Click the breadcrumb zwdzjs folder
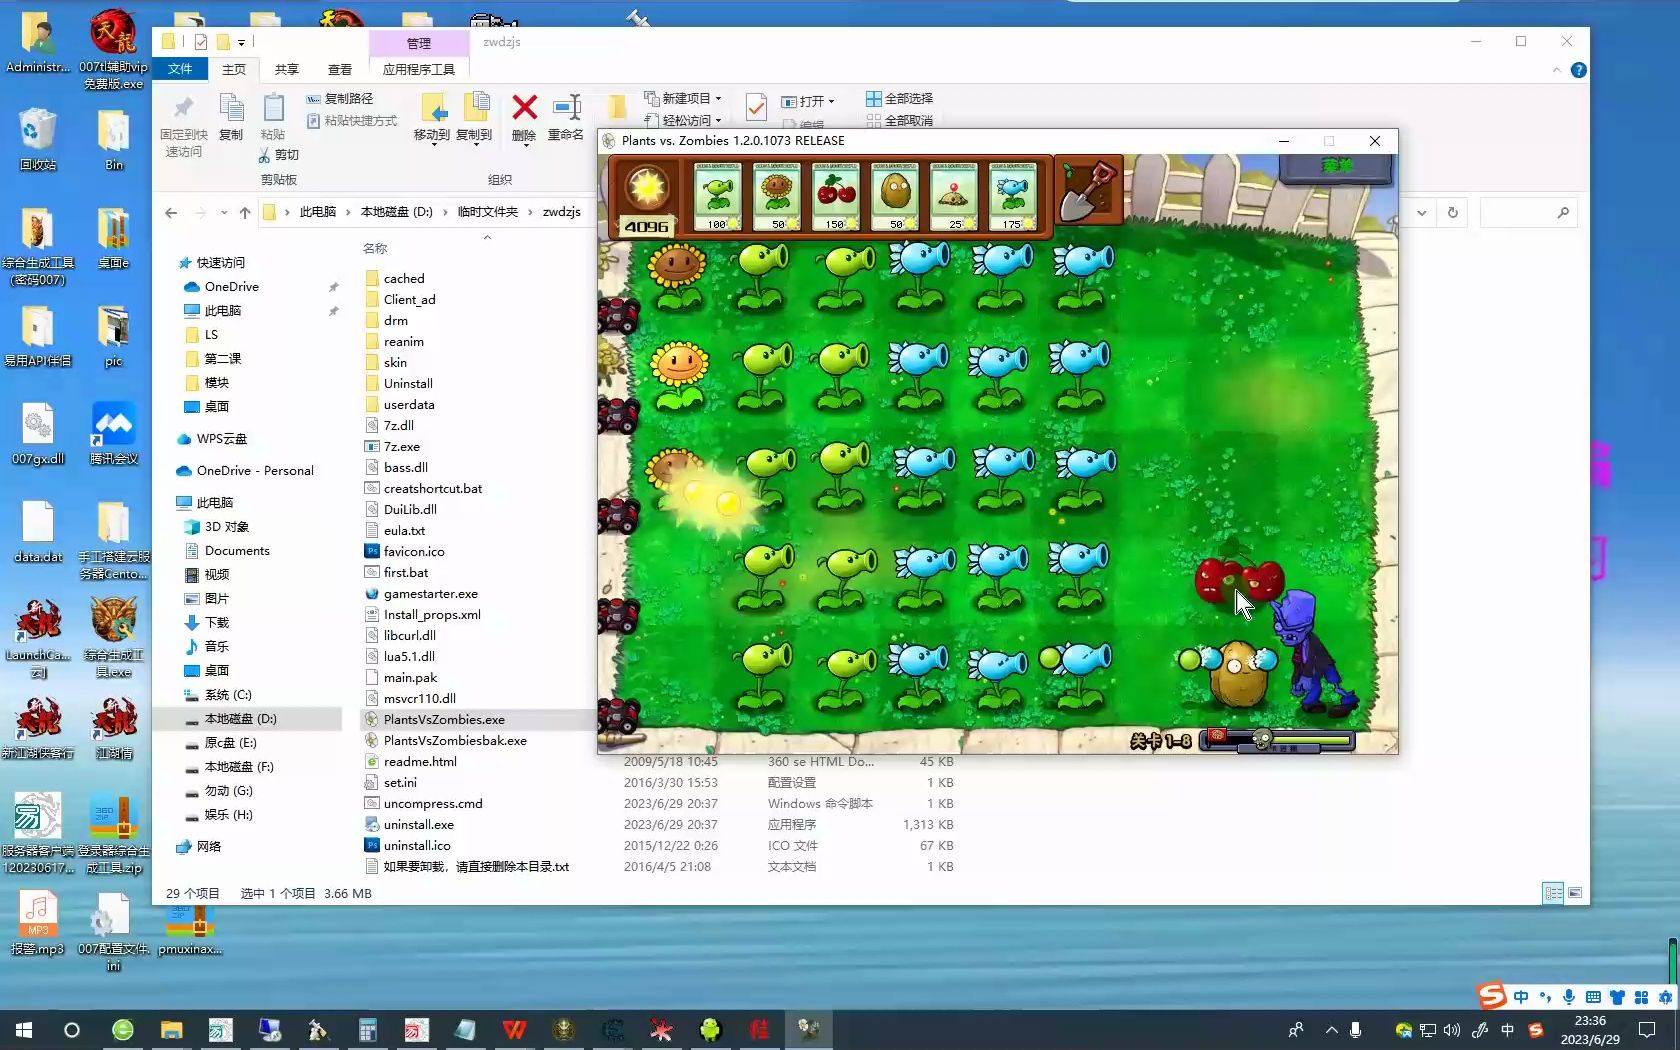 click(x=561, y=212)
